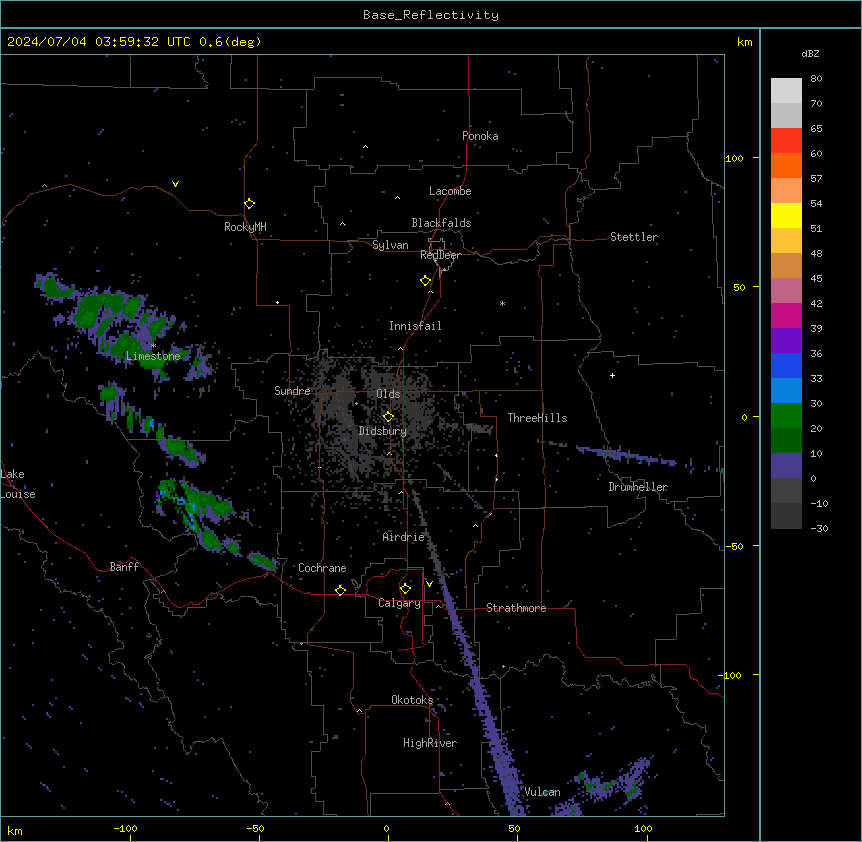Viewport: 862px width, 842px height.
Task: Click the HighRiver town label
Action: 430,743
